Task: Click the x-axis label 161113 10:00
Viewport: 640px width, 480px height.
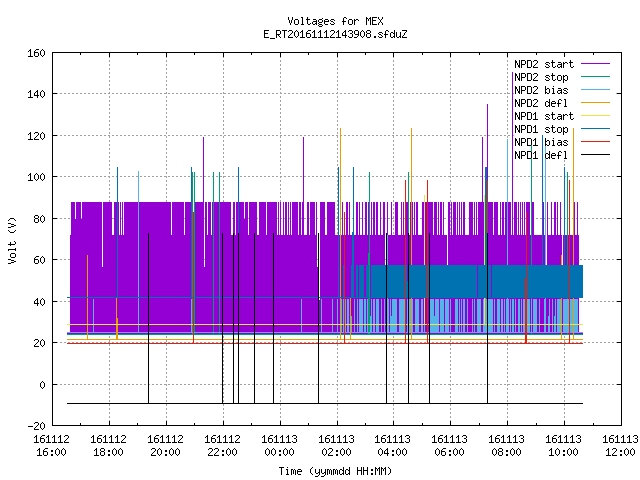Action: [563, 446]
